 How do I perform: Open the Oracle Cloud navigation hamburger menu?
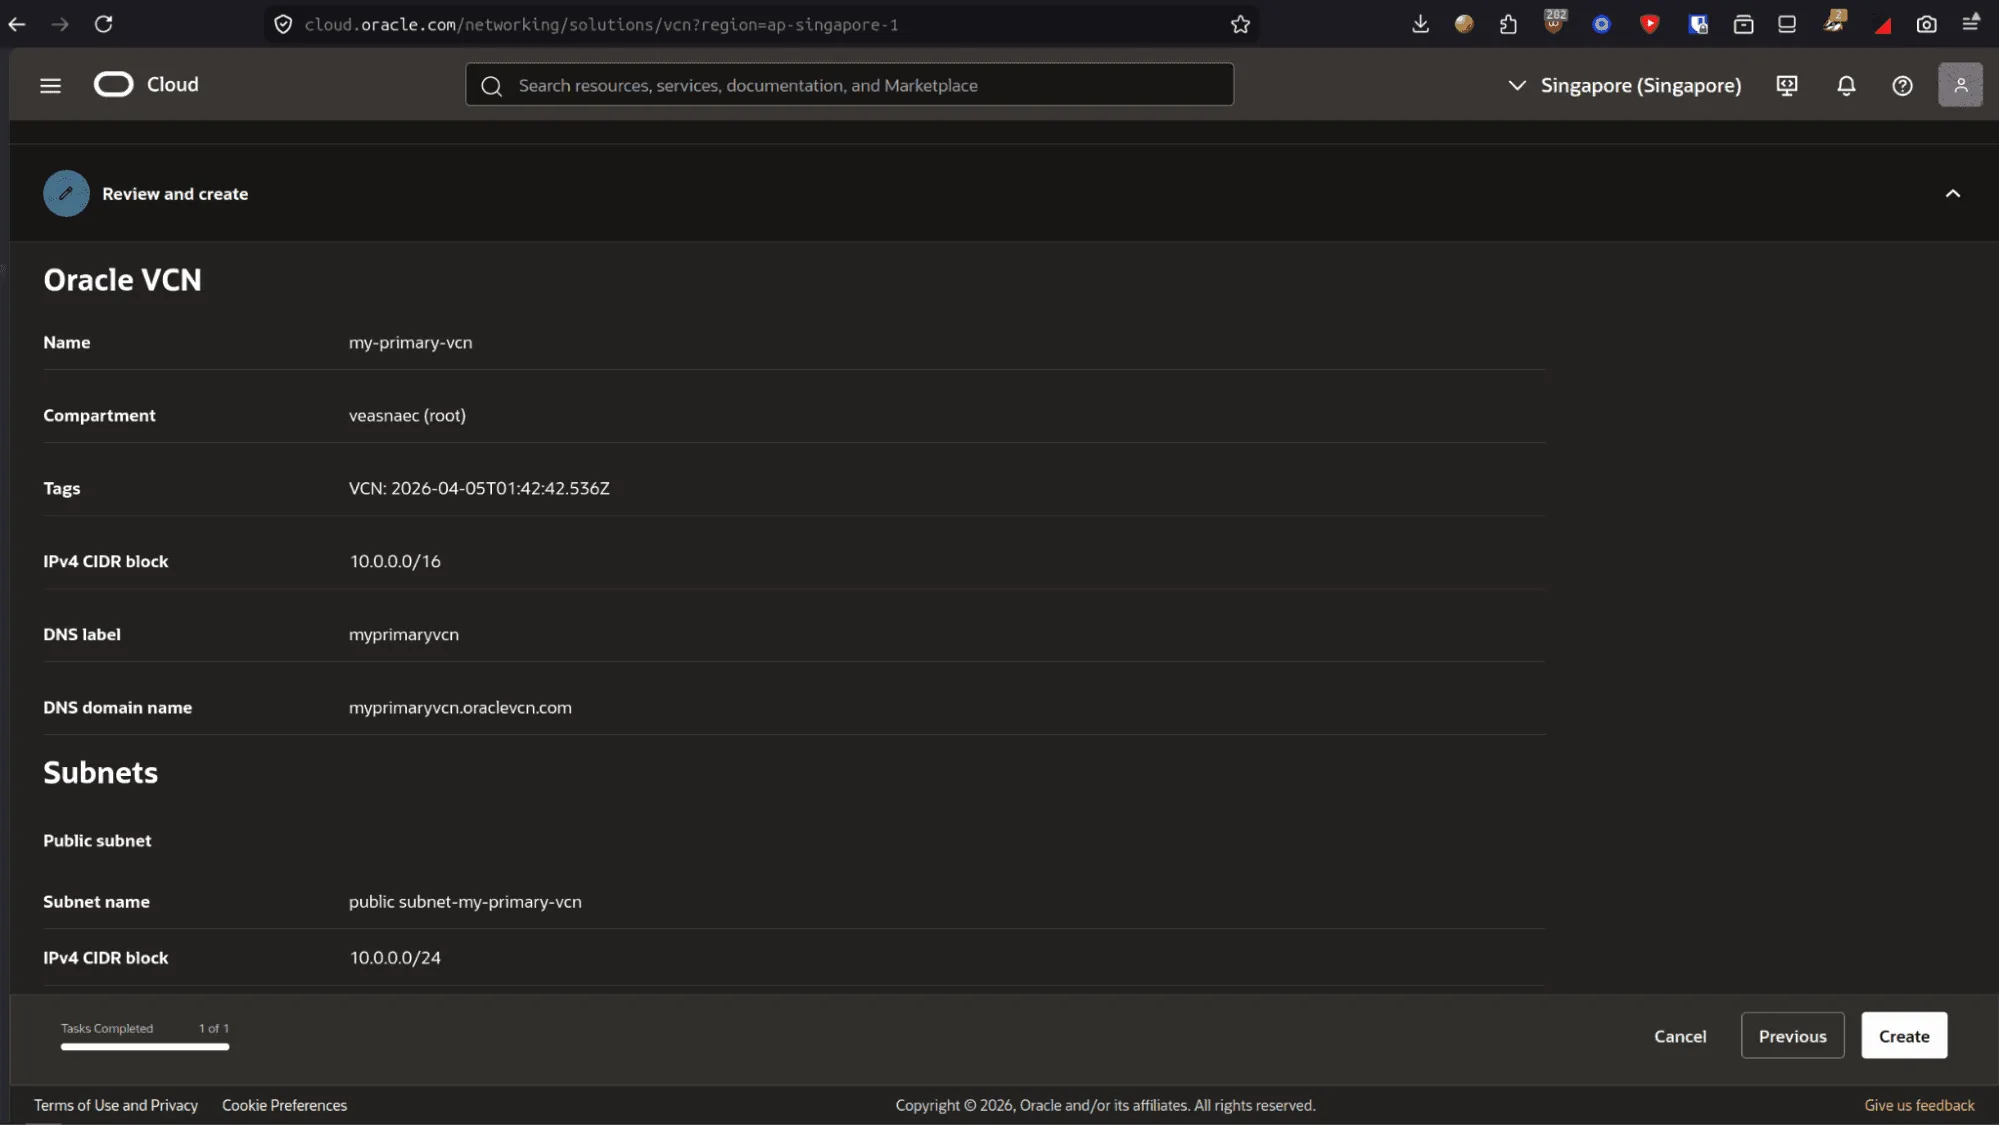point(50,86)
